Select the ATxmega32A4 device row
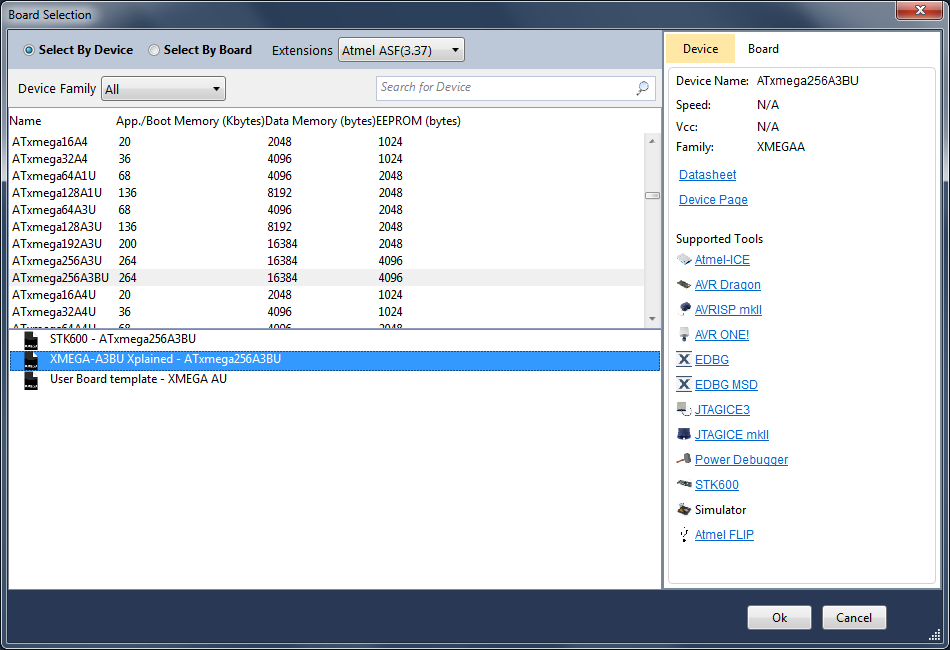Screen dimensions: 950x650 (327, 159)
